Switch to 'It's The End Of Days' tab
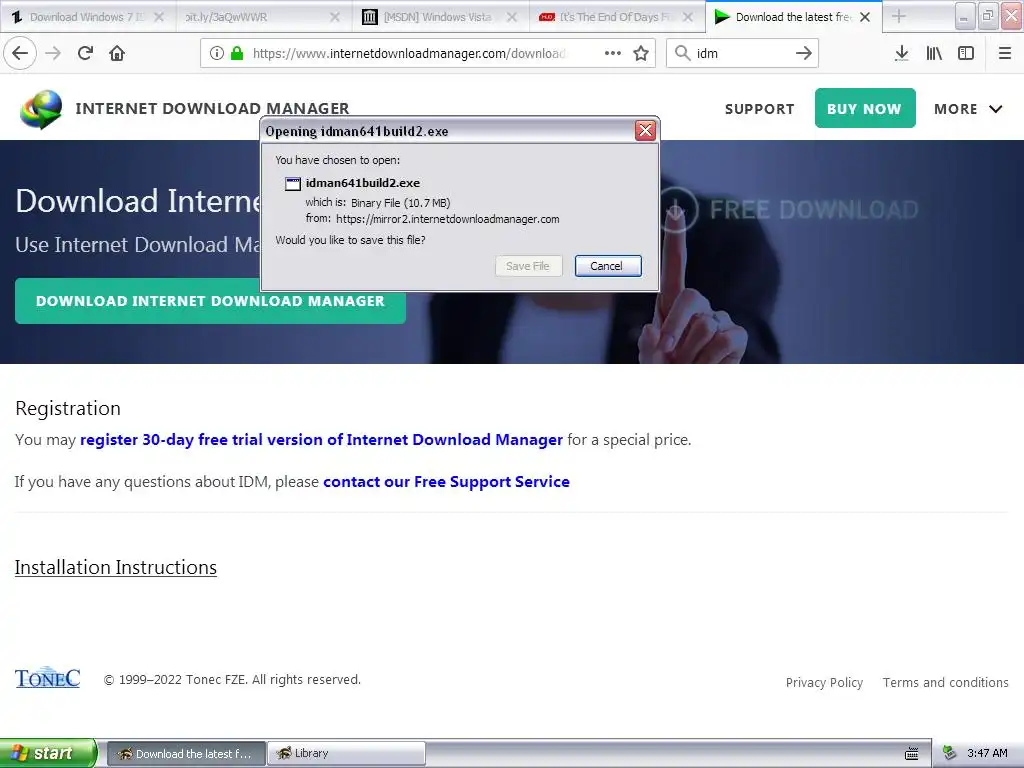This screenshot has width=1024, height=768. click(616, 17)
